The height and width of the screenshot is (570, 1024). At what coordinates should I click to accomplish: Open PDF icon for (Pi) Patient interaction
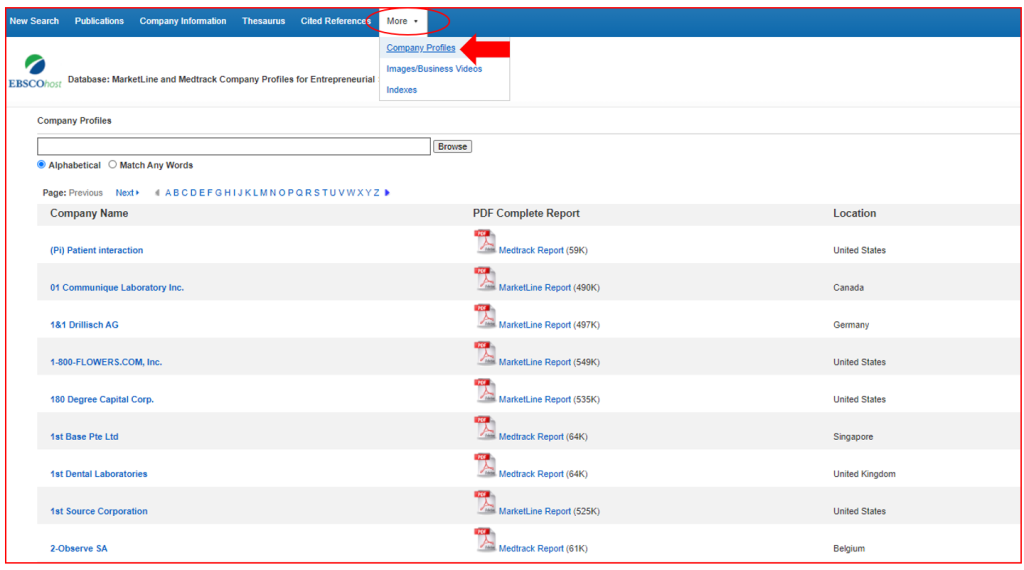pos(485,242)
